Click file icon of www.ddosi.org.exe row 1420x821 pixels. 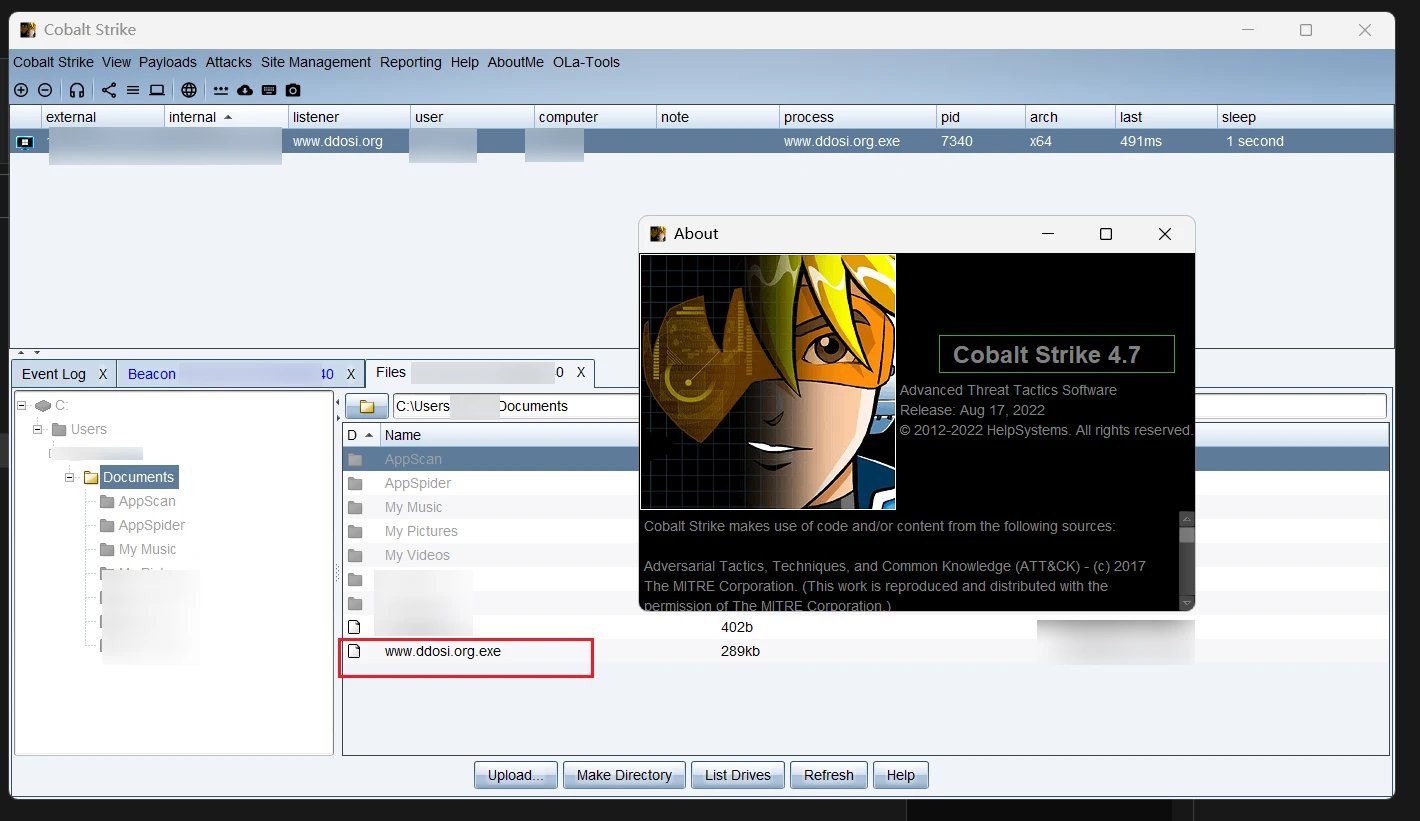353,651
